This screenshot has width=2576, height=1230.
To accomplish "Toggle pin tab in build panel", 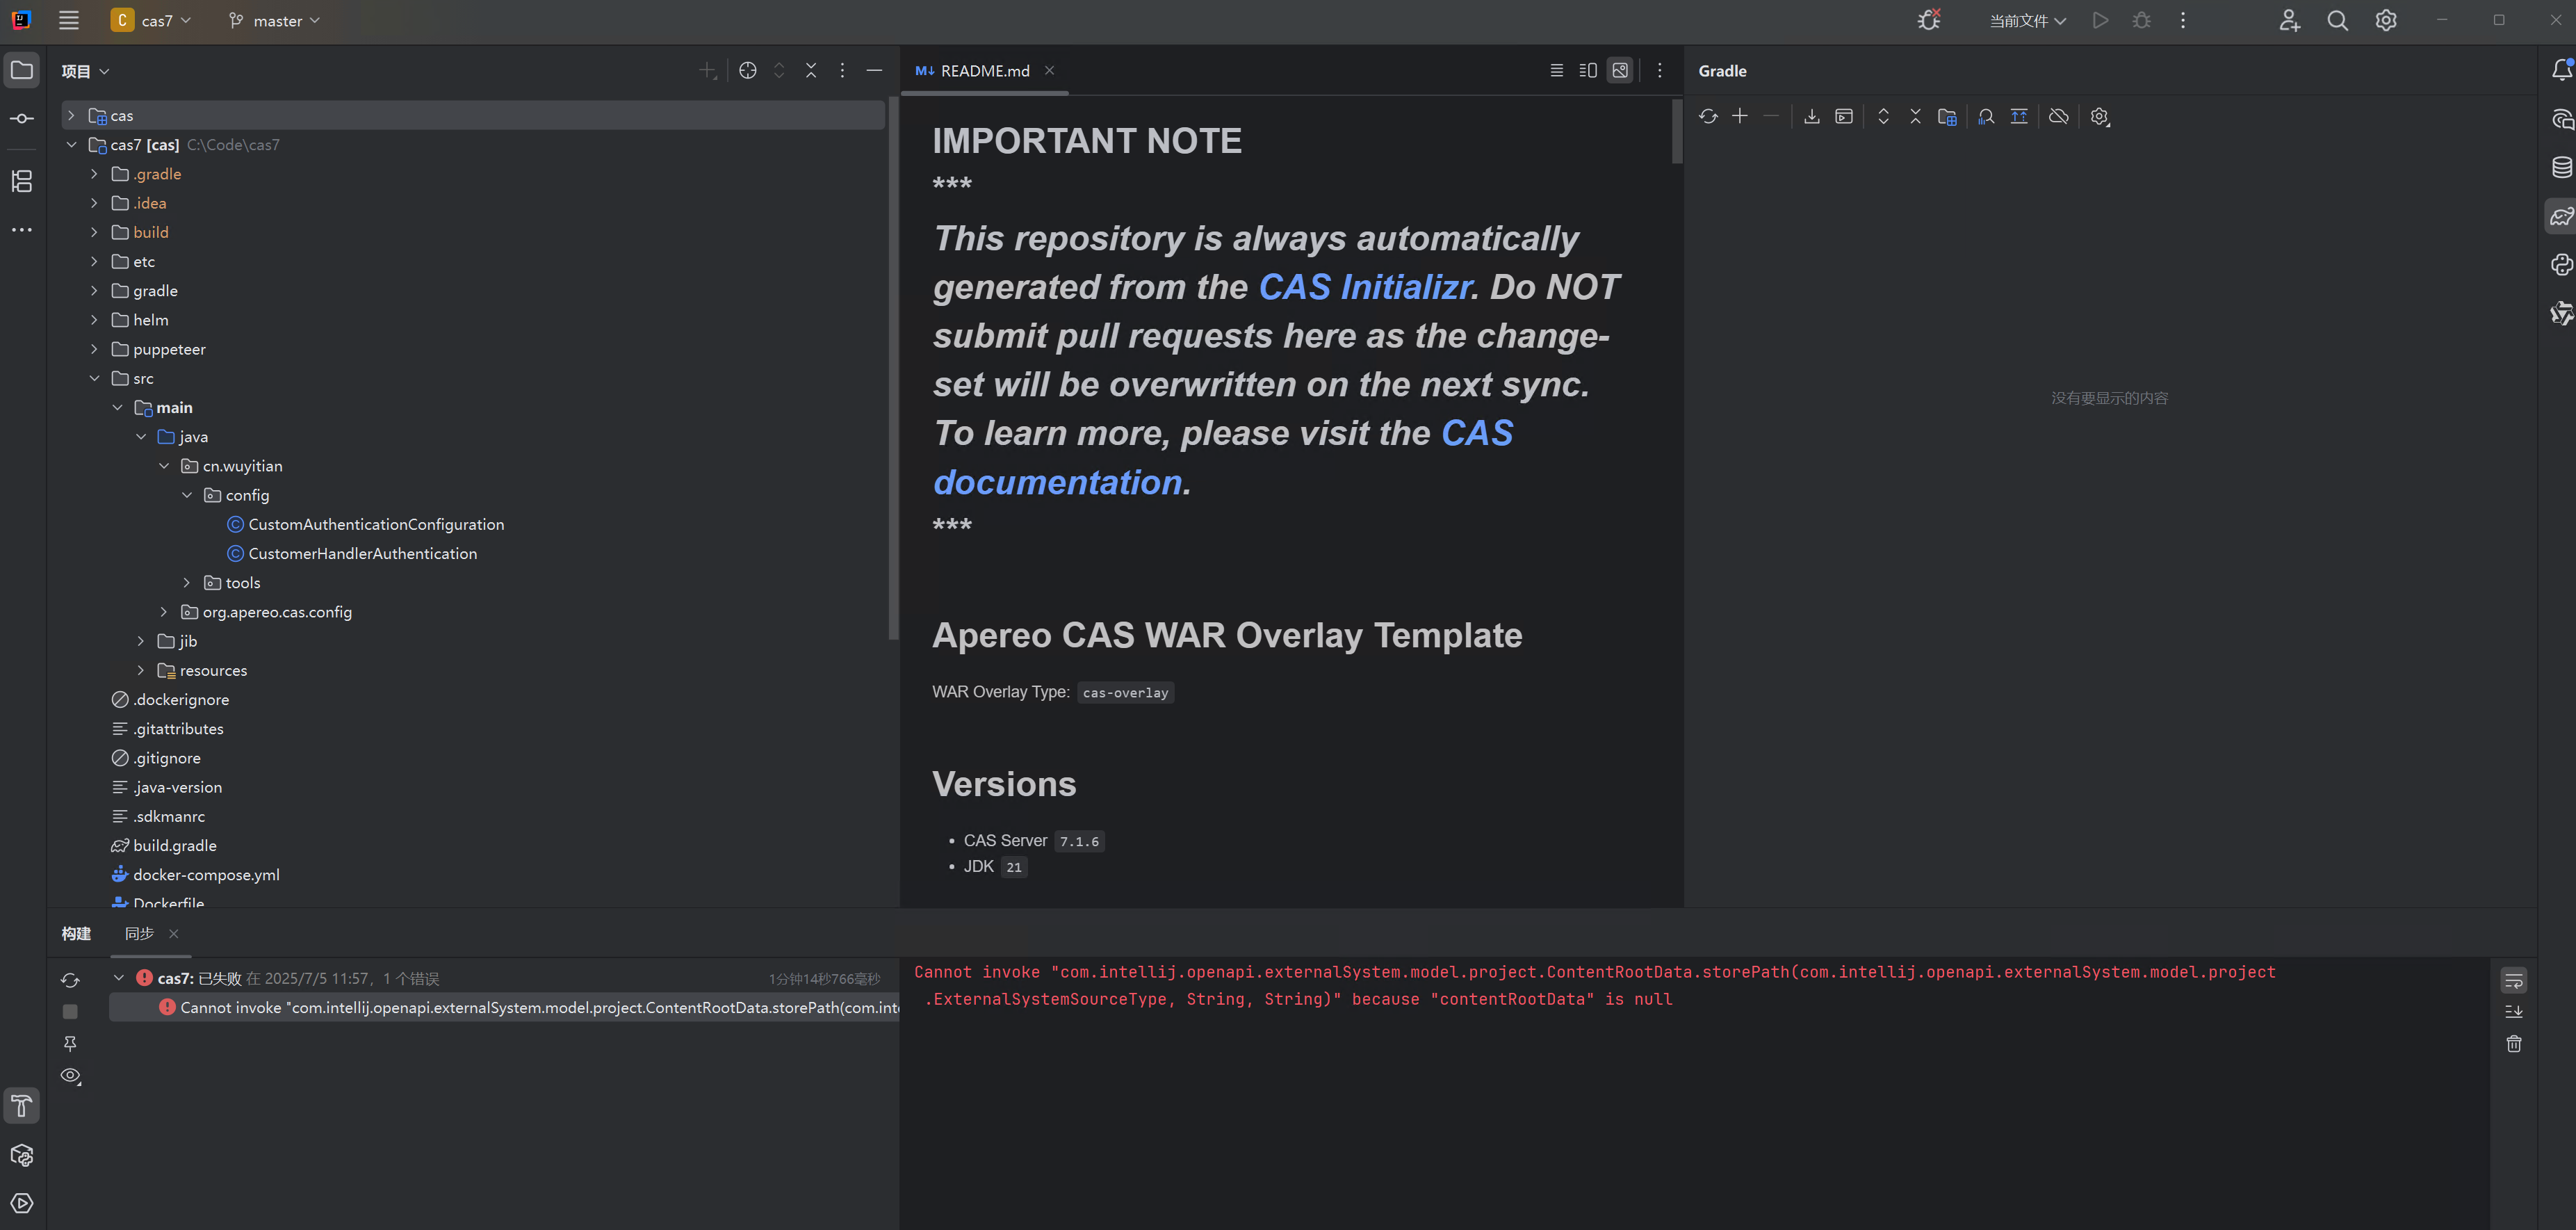I will (x=70, y=1044).
